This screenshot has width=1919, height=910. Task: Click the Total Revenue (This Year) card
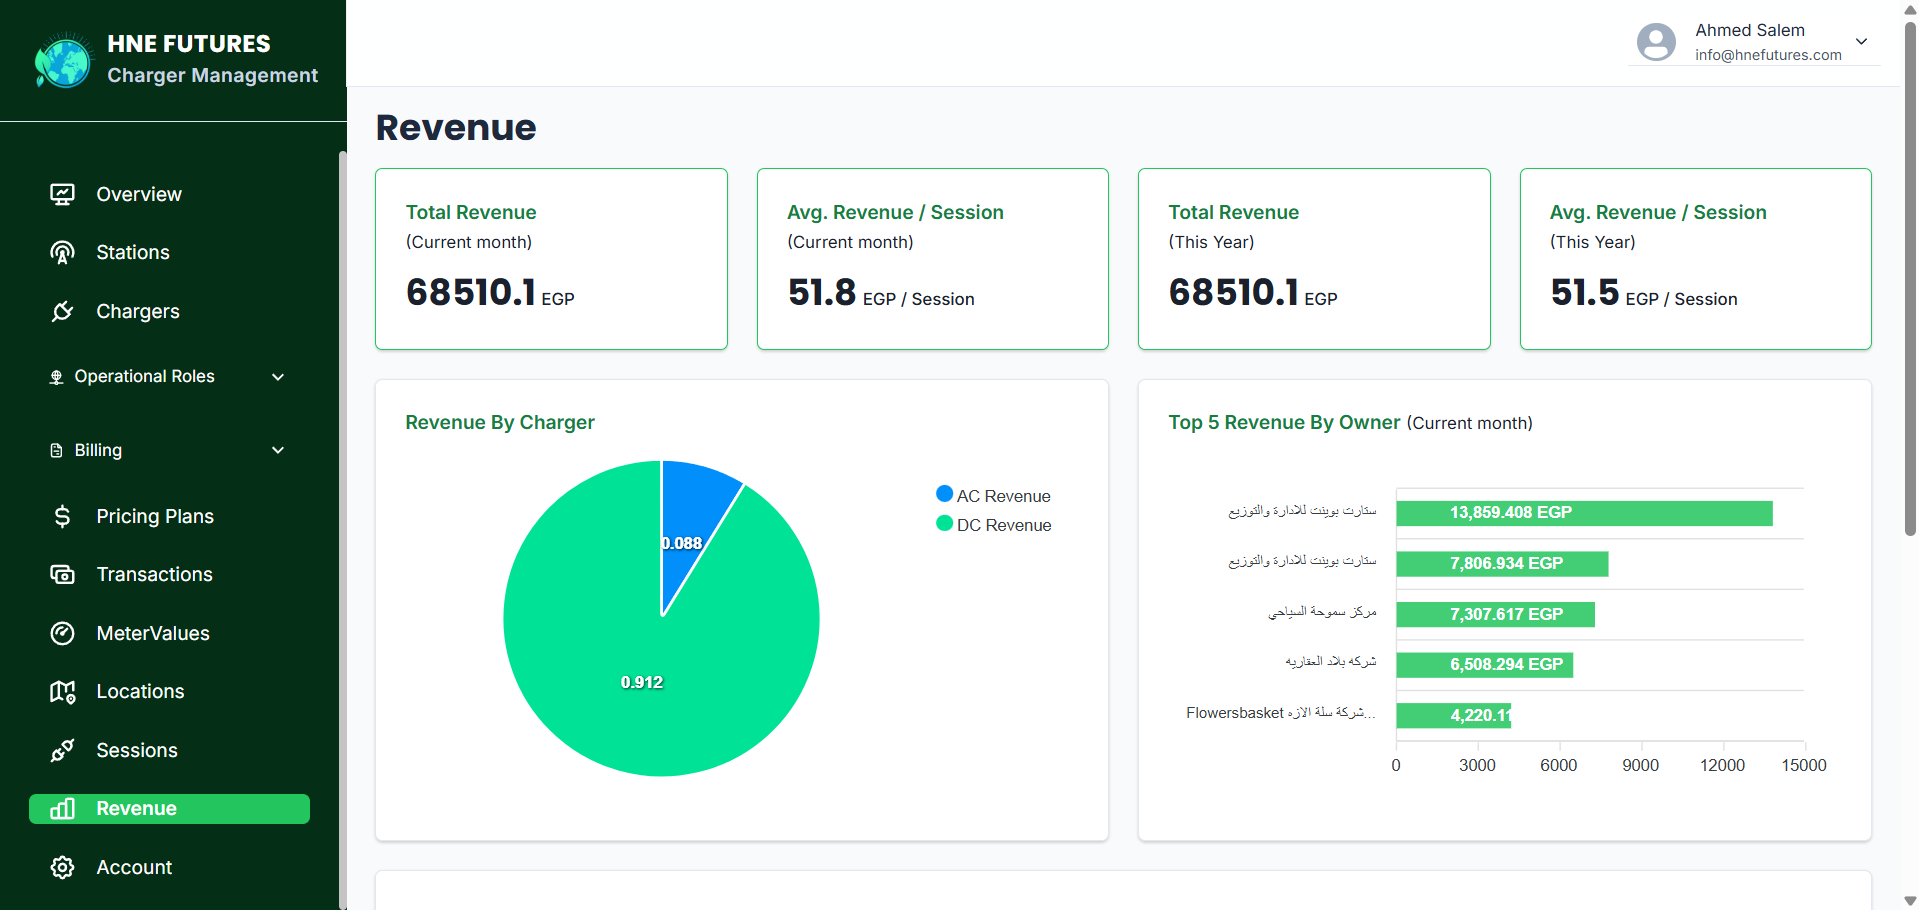click(1313, 258)
